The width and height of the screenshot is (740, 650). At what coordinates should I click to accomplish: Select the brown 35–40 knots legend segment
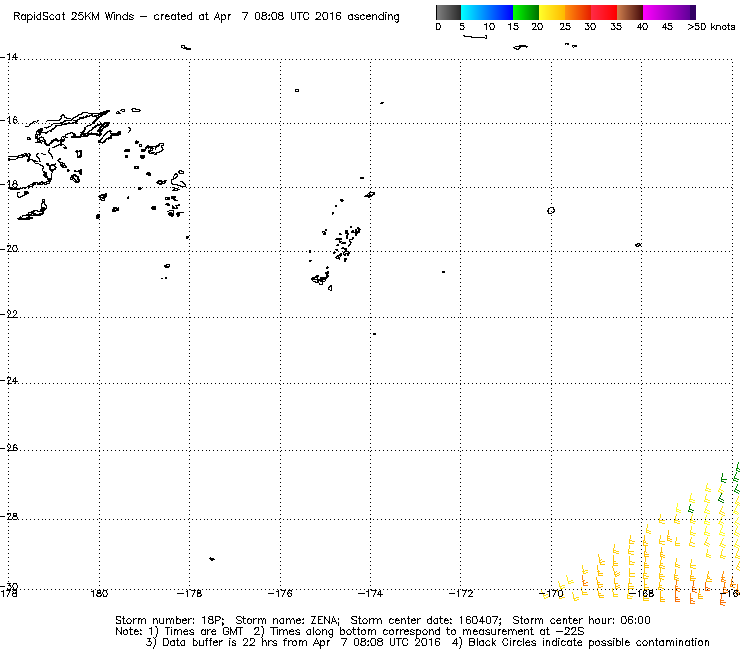pyautogui.click(x=630, y=12)
